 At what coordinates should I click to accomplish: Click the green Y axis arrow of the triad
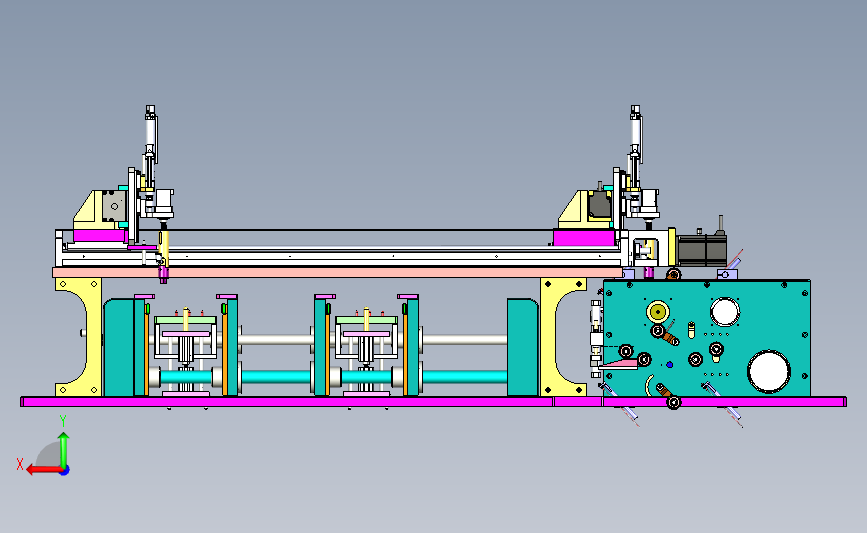click(x=64, y=450)
